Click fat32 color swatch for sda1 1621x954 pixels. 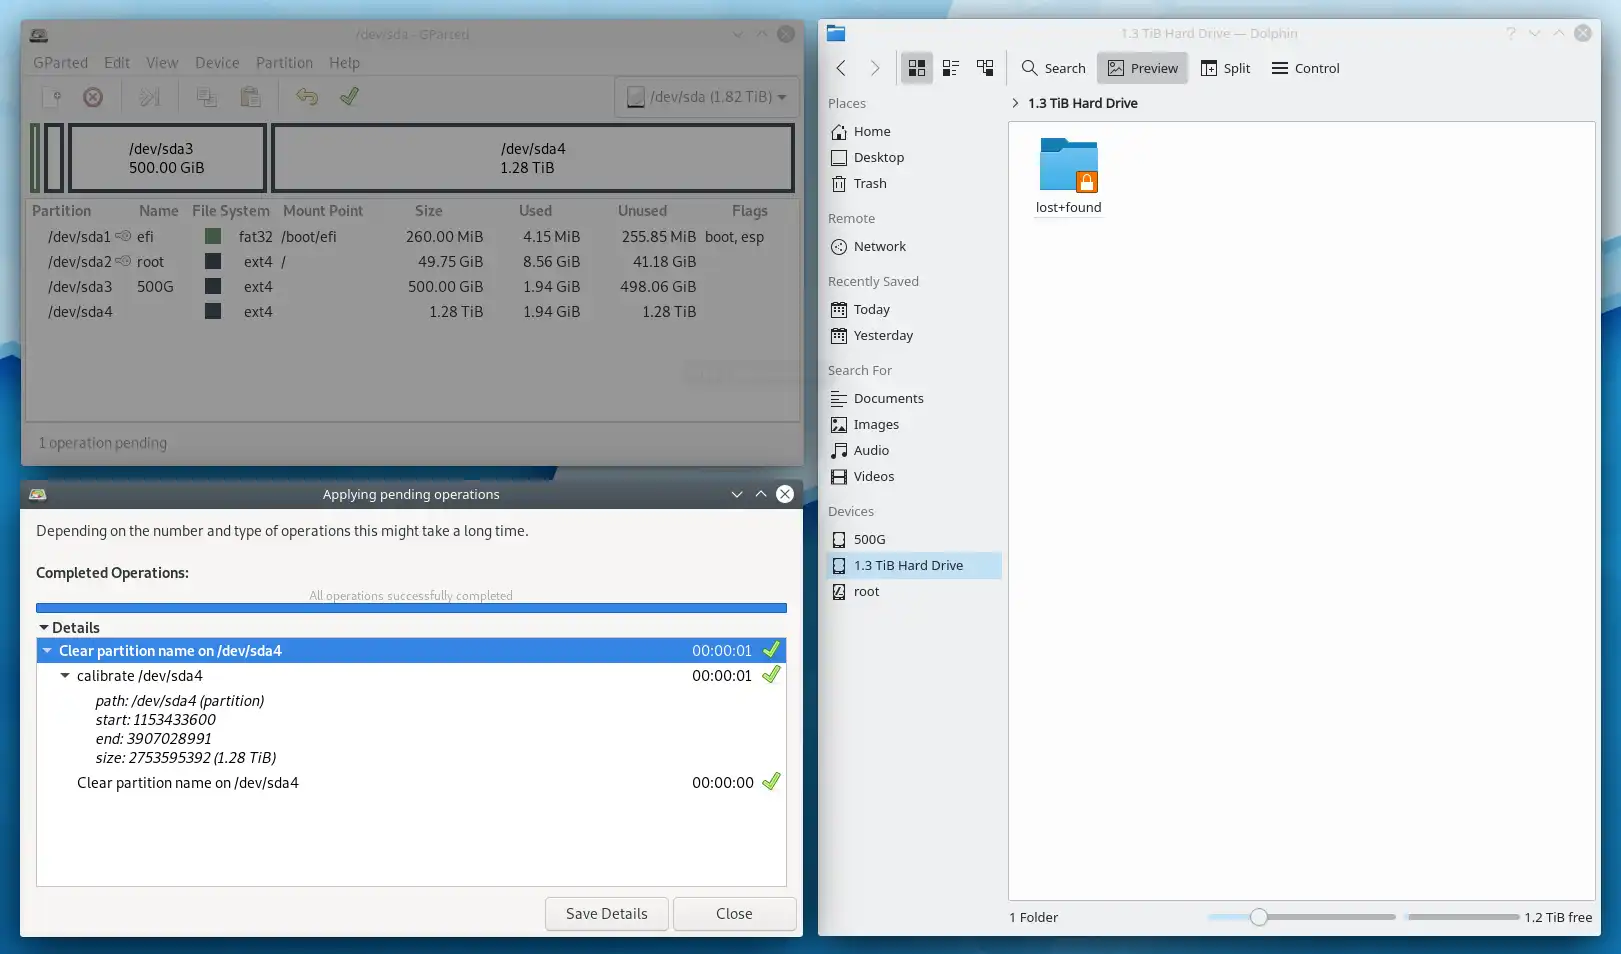213,237
